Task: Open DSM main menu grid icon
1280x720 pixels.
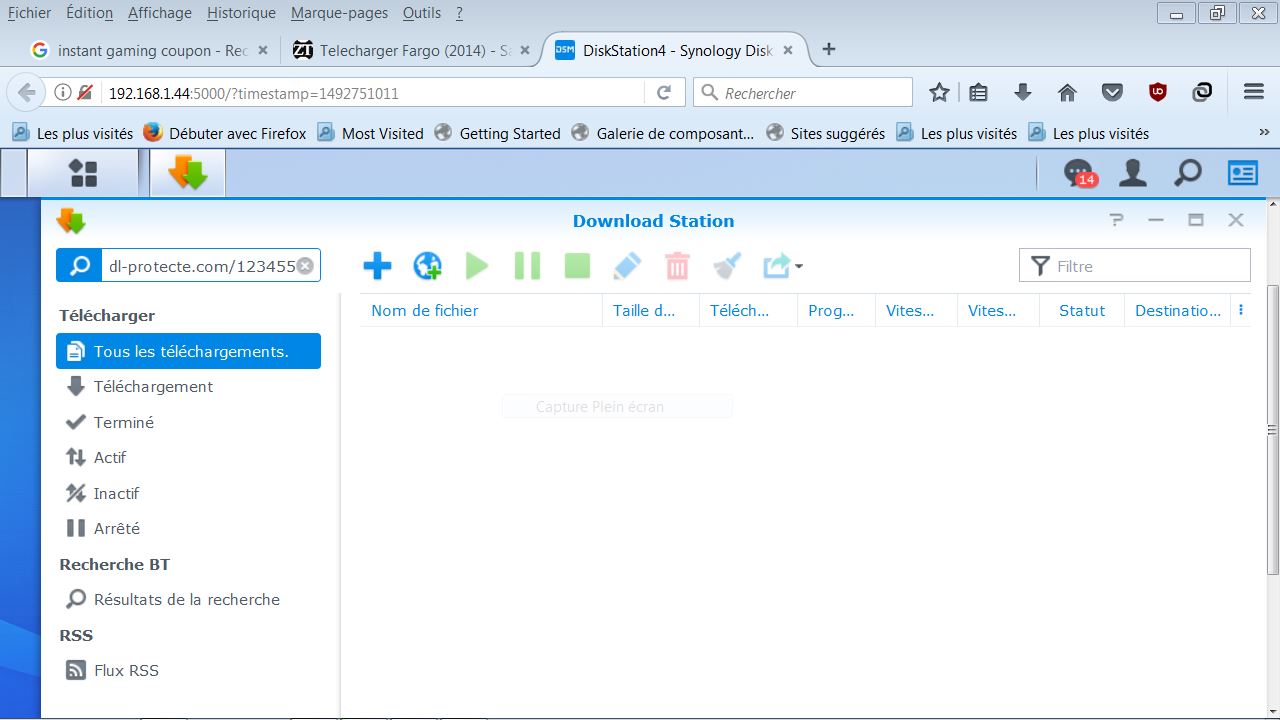Action: [83, 174]
